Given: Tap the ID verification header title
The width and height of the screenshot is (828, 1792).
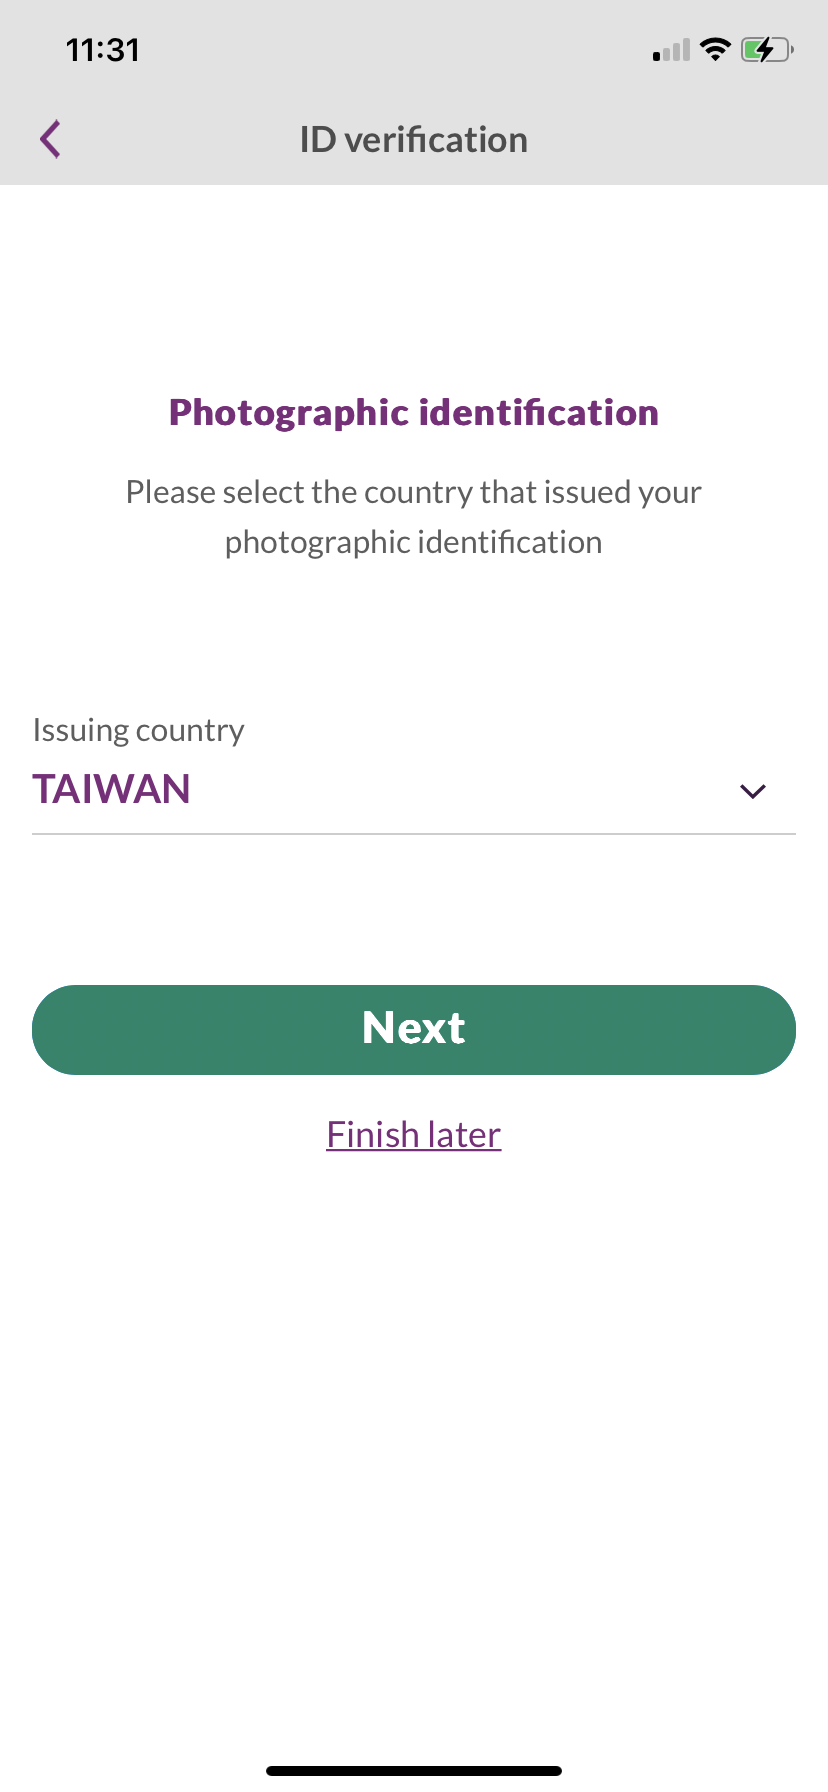Looking at the screenshot, I should click(x=413, y=140).
